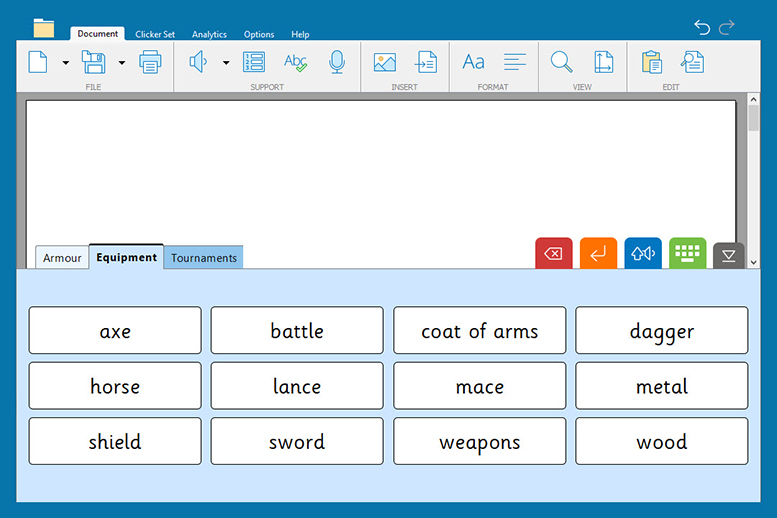The height and width of the screenshot is (518, 777).
Task: Click the red delete word button
Action: [x=553, y=254]
